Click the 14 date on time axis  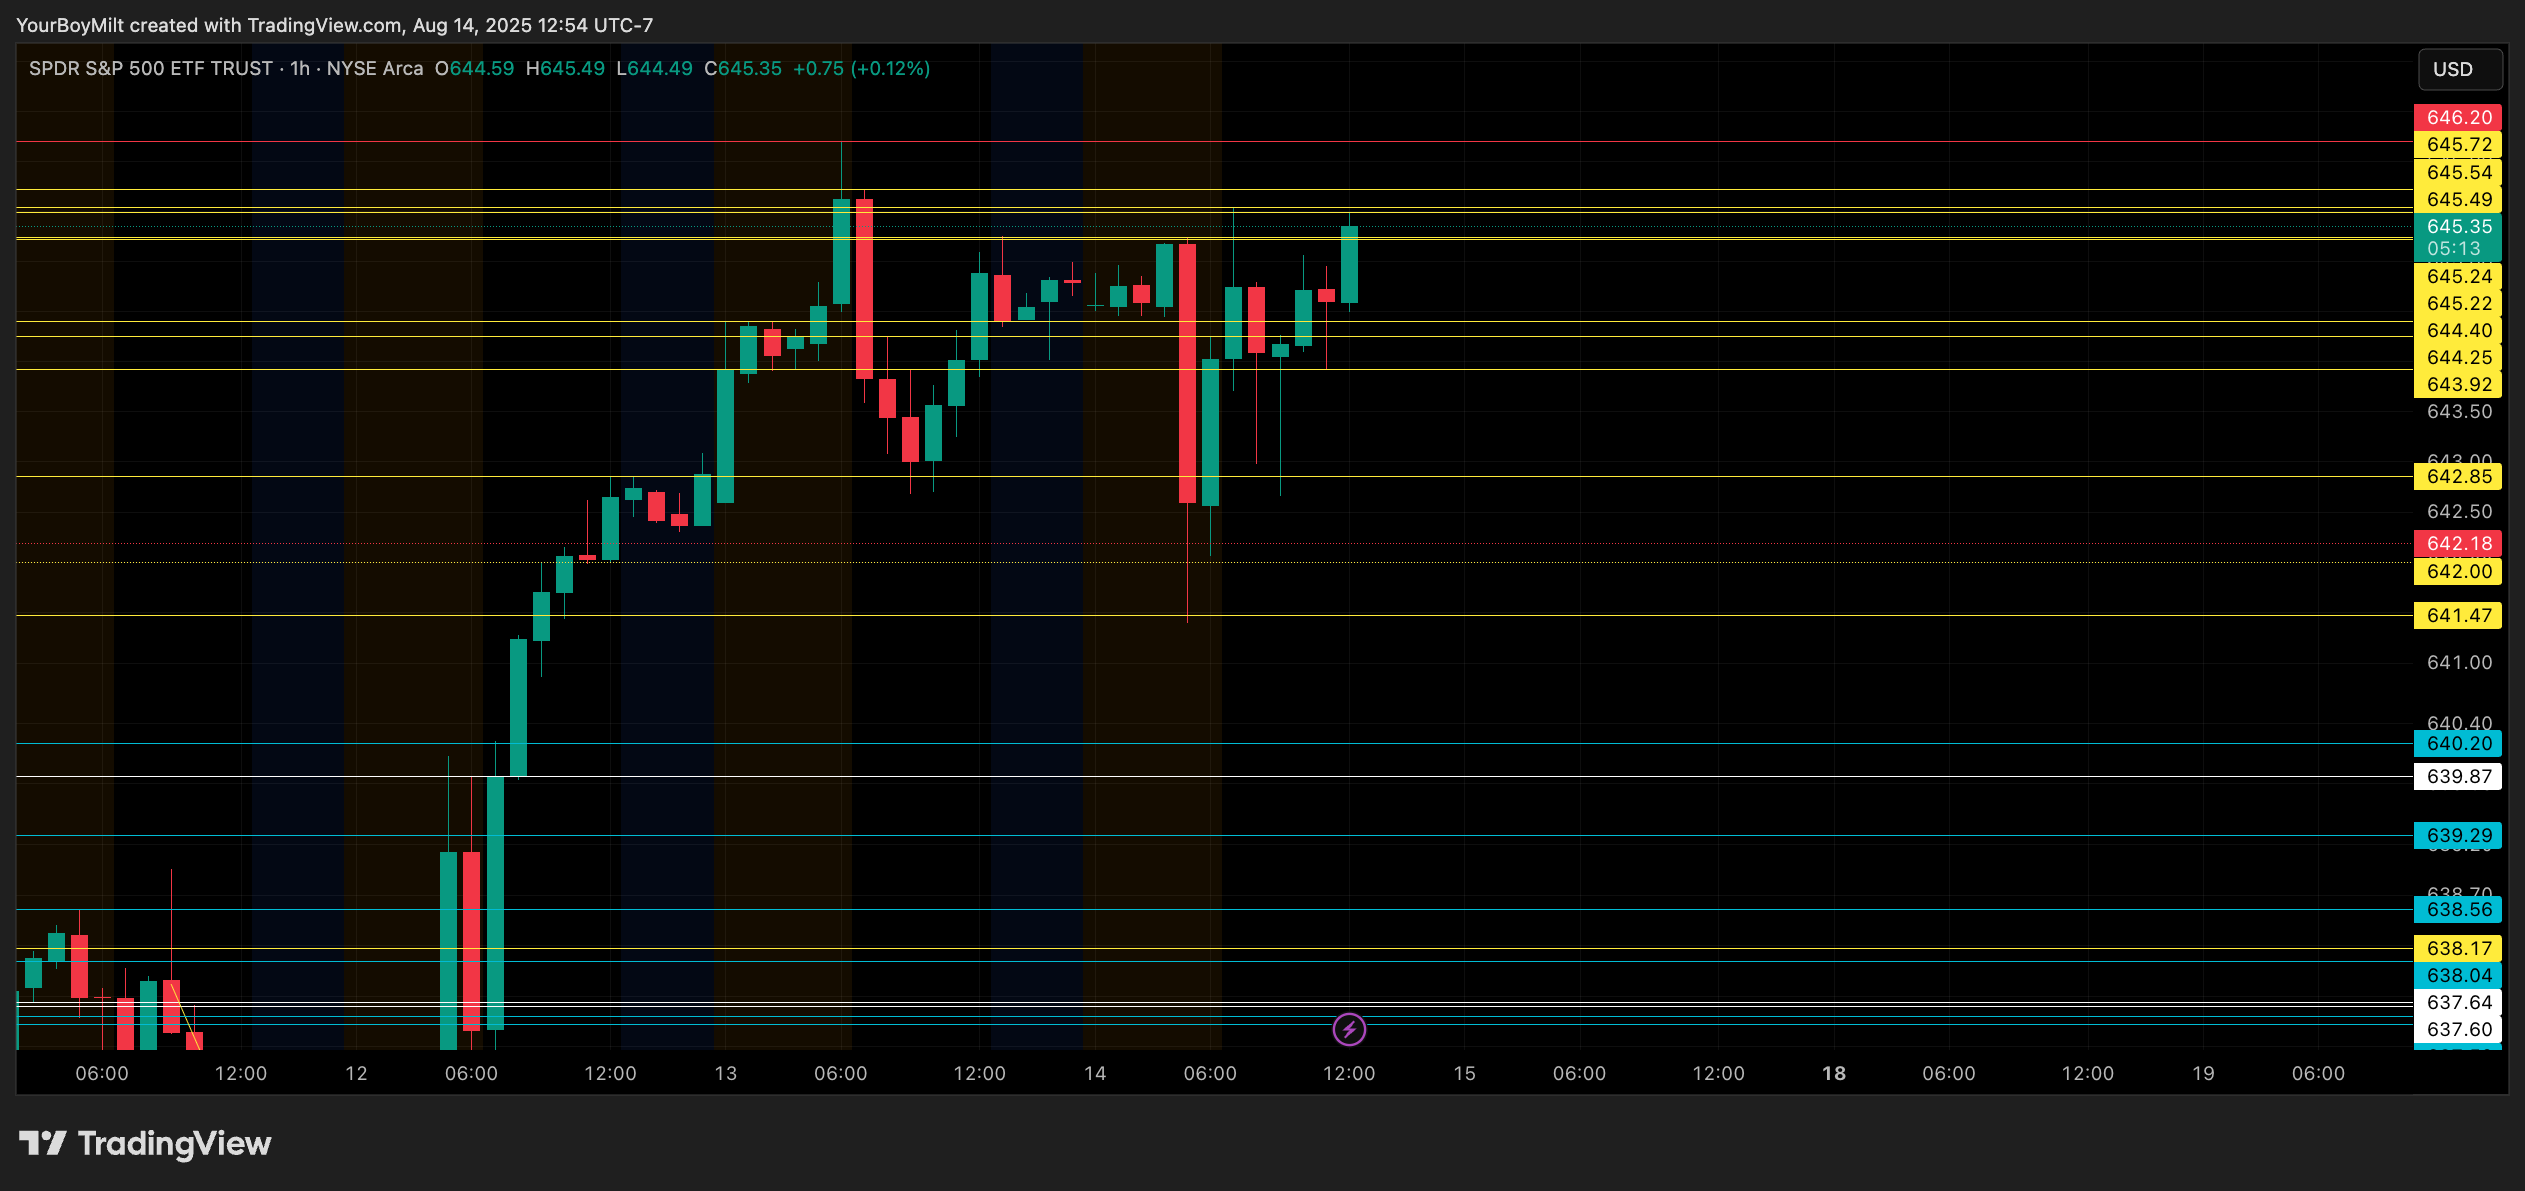pyautogui.click(x=1095, y=1073)
